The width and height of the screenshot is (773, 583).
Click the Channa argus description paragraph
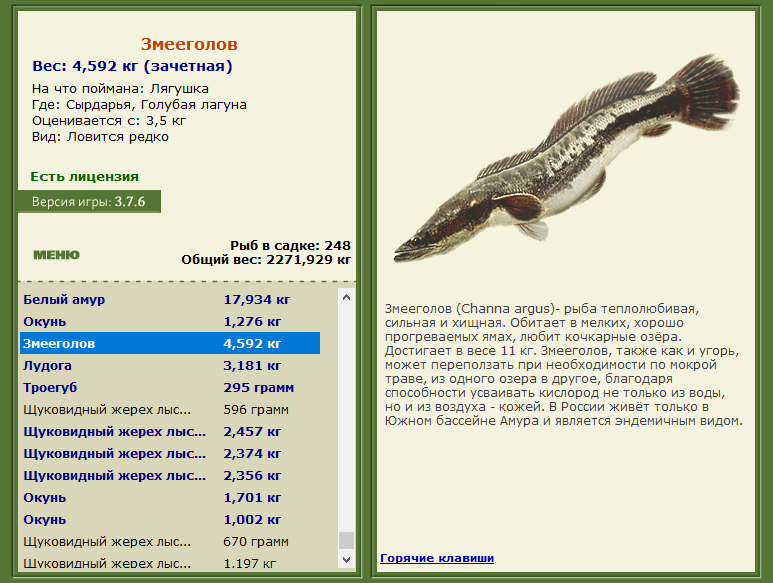pyautogui.click(x=563, y=365)
